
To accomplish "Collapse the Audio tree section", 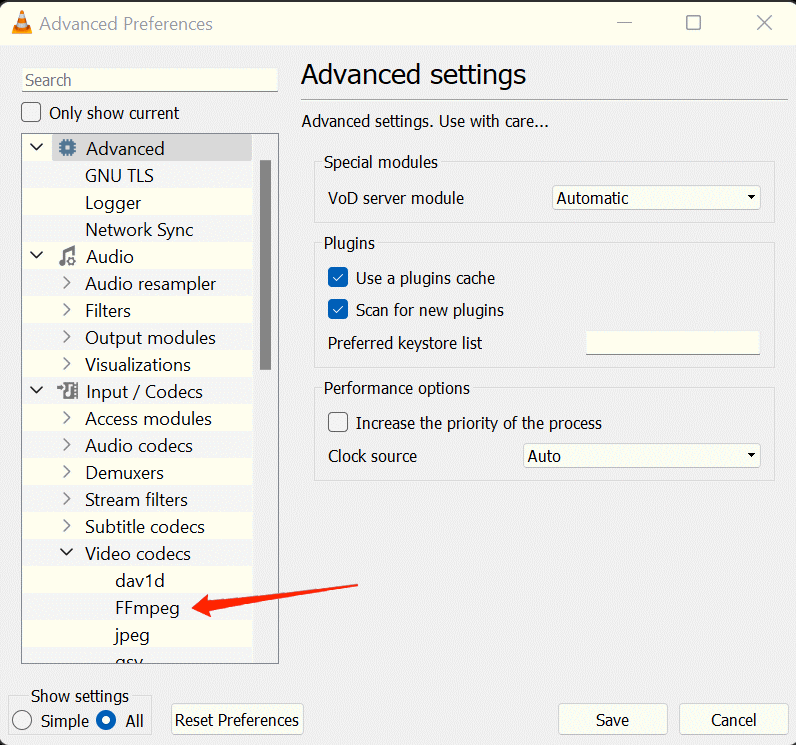I will (x=37, y=255).
